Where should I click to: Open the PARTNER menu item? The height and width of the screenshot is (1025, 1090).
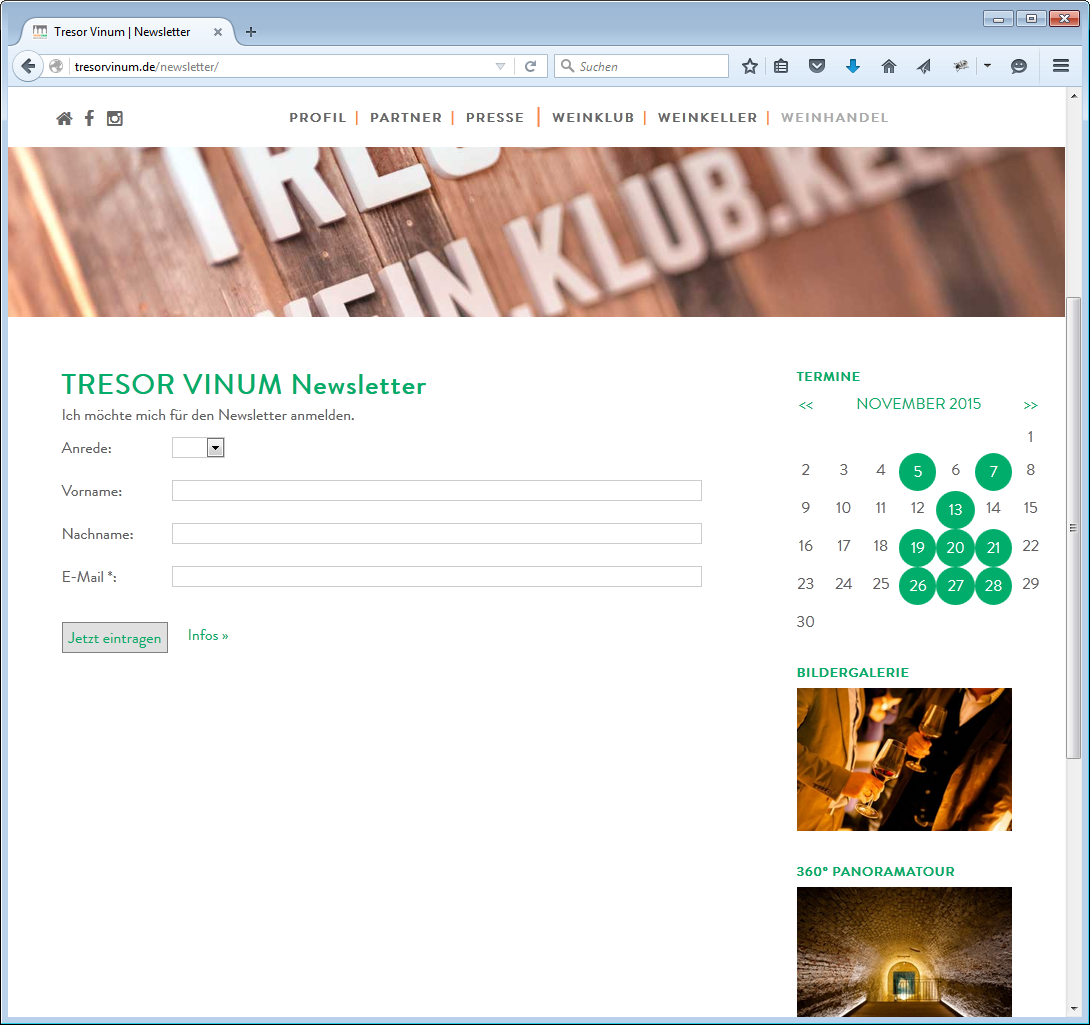(x=406, y=118)
